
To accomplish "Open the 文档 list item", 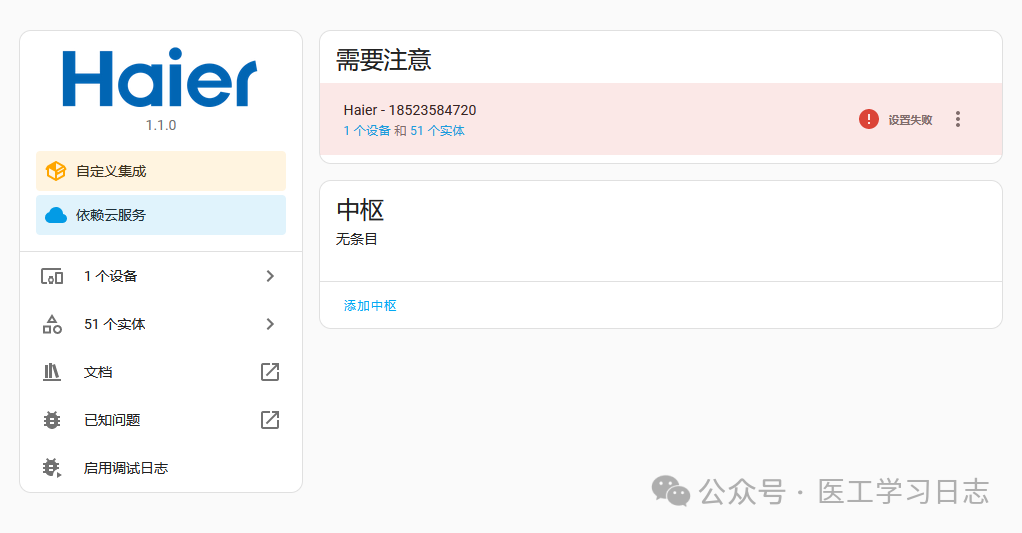I will [161, 372].
